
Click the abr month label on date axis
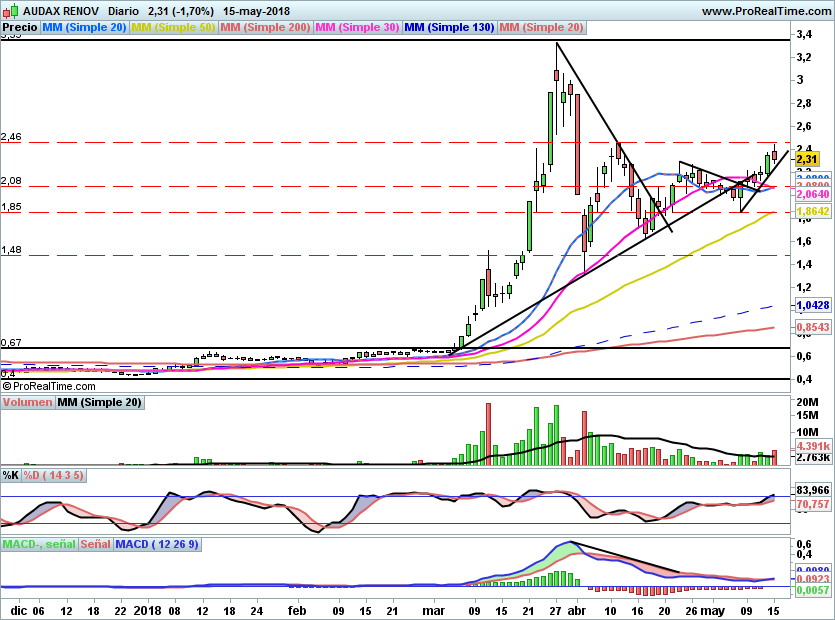pos(577,611)
